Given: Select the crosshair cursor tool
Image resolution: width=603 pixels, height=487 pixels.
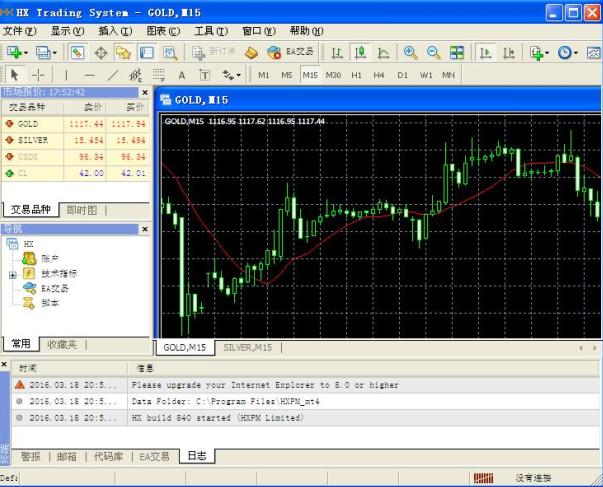Looking at the screenshot, I should [x=39, y=75].
